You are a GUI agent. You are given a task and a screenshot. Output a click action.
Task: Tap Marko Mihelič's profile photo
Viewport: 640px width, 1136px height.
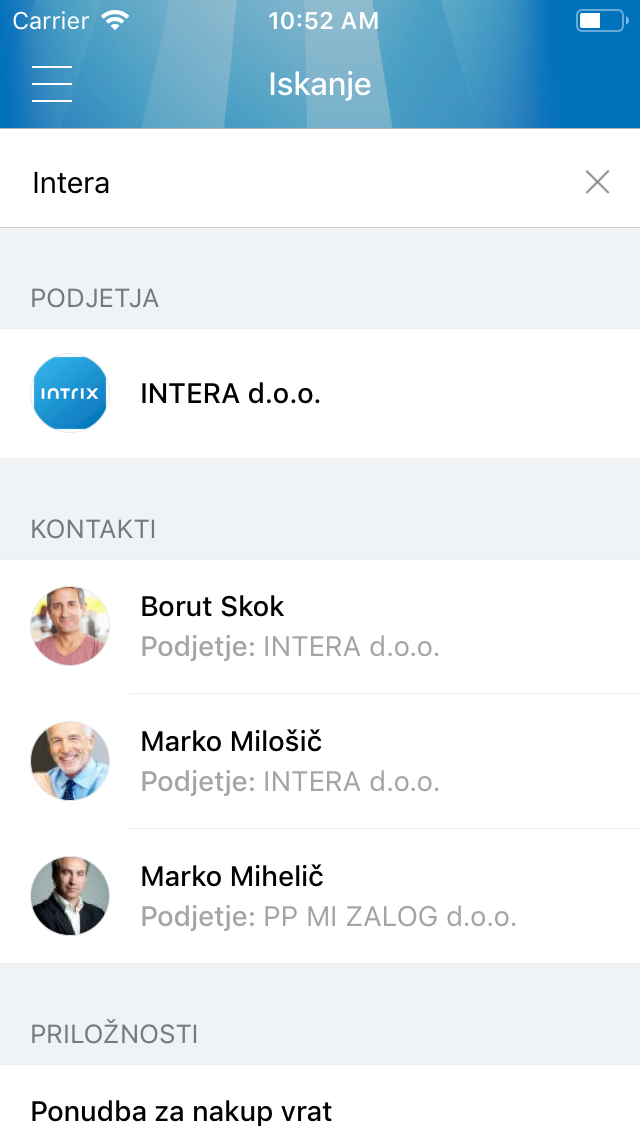(70, 896)
